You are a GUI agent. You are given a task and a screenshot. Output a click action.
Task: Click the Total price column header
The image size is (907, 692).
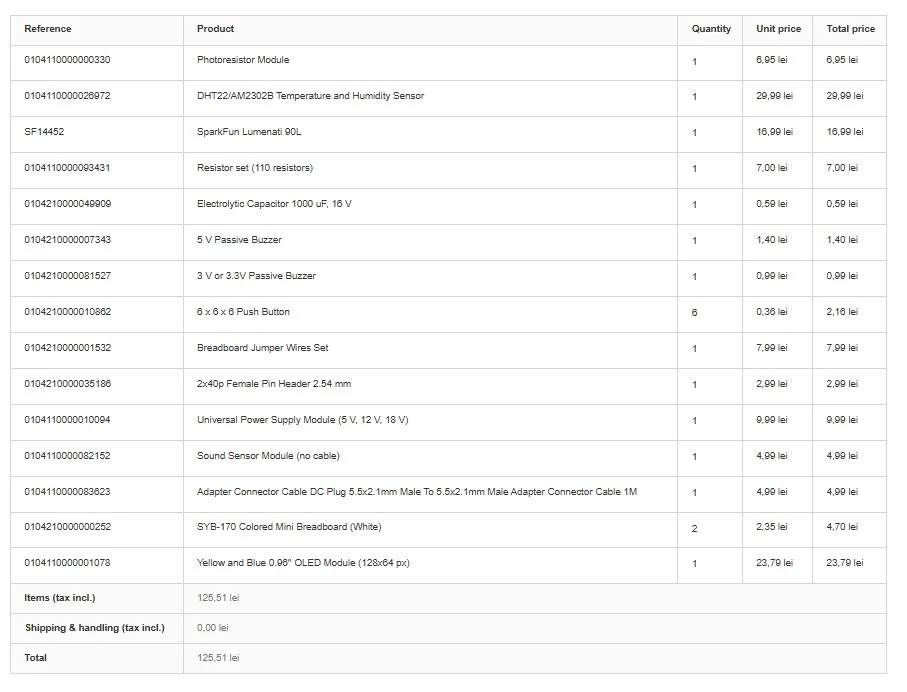tap(850, 29)
